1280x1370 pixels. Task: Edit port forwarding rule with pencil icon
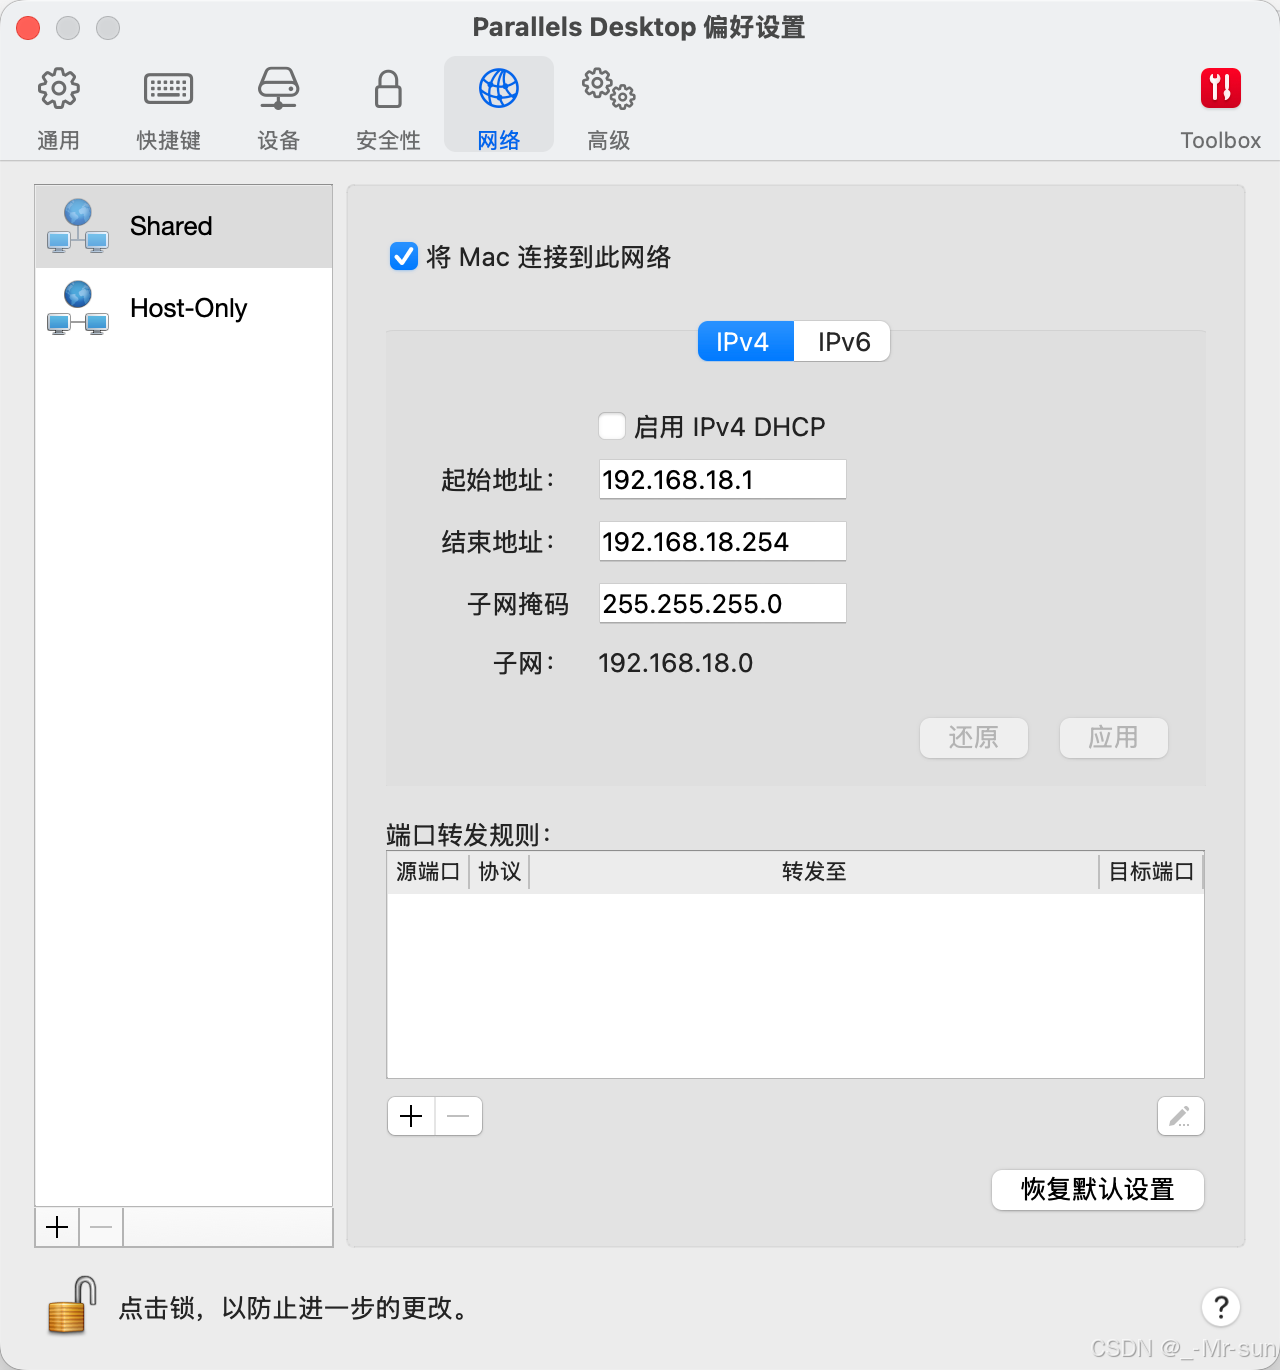coord(1181,1116)
